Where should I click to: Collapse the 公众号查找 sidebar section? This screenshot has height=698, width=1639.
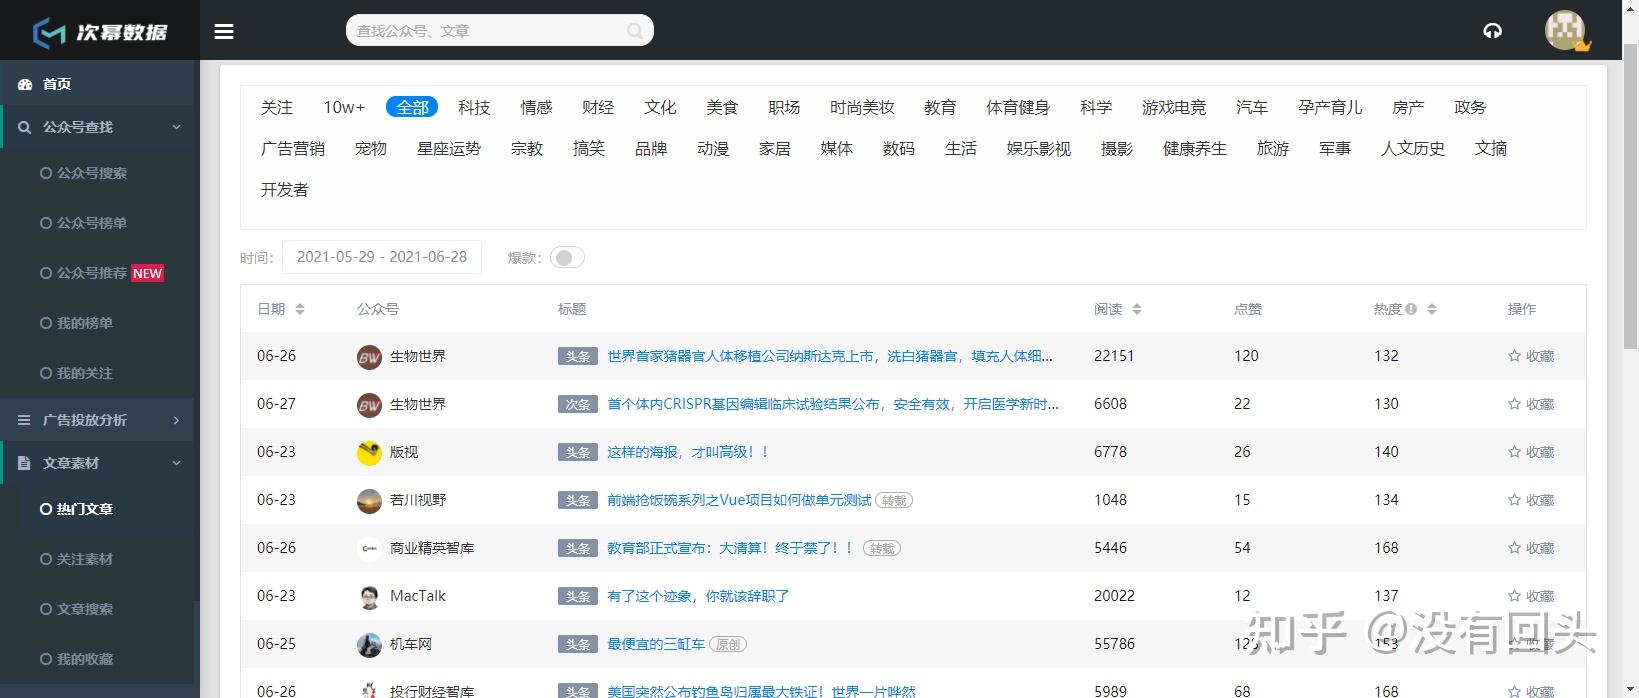point(98,127)
